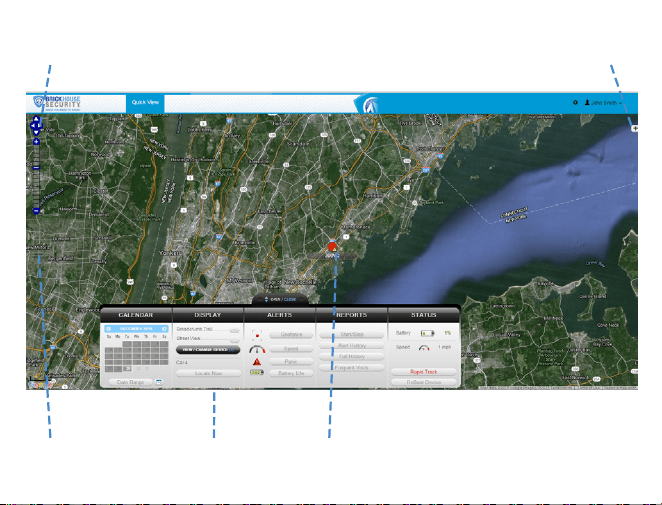The height and width of the screenshot is (505, 662).
Task: Open settings via the gear icon
Action: pos(575,103)
